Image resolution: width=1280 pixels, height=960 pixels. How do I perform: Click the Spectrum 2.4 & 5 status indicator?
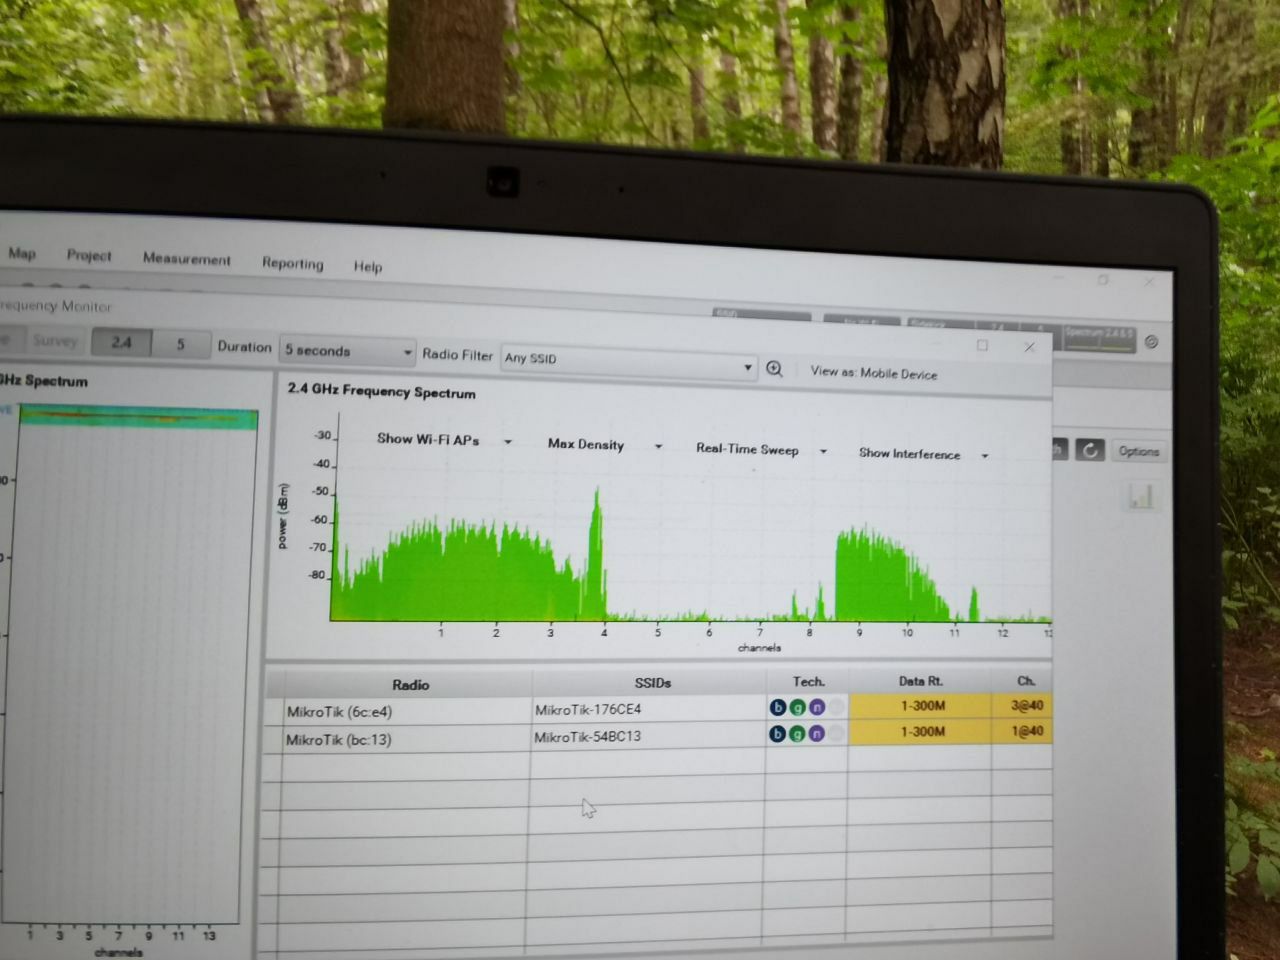click(x=1098, y=338)
